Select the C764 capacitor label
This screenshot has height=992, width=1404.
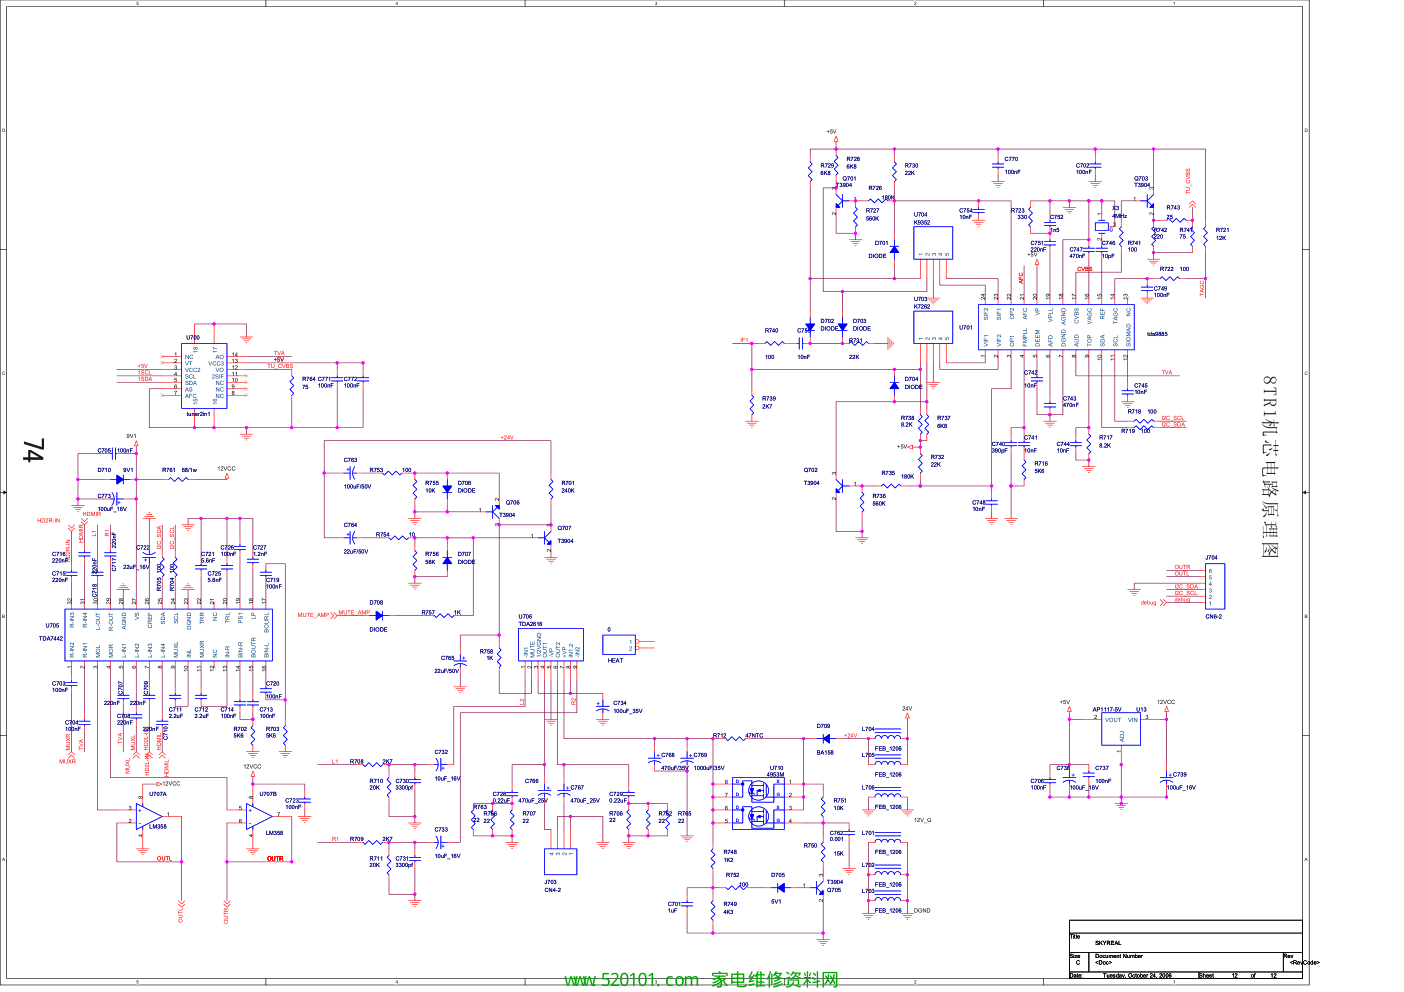pos(350,525)
